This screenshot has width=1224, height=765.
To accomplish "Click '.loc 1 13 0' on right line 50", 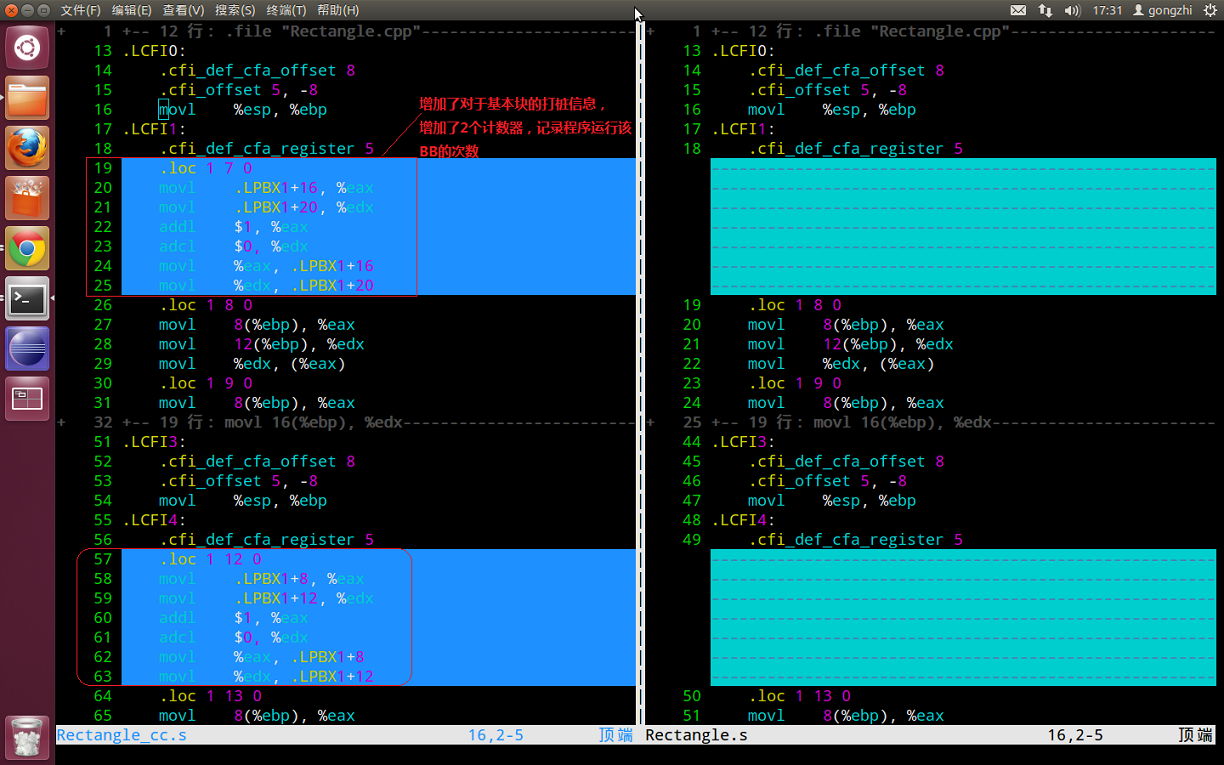I will pos(799,696).
